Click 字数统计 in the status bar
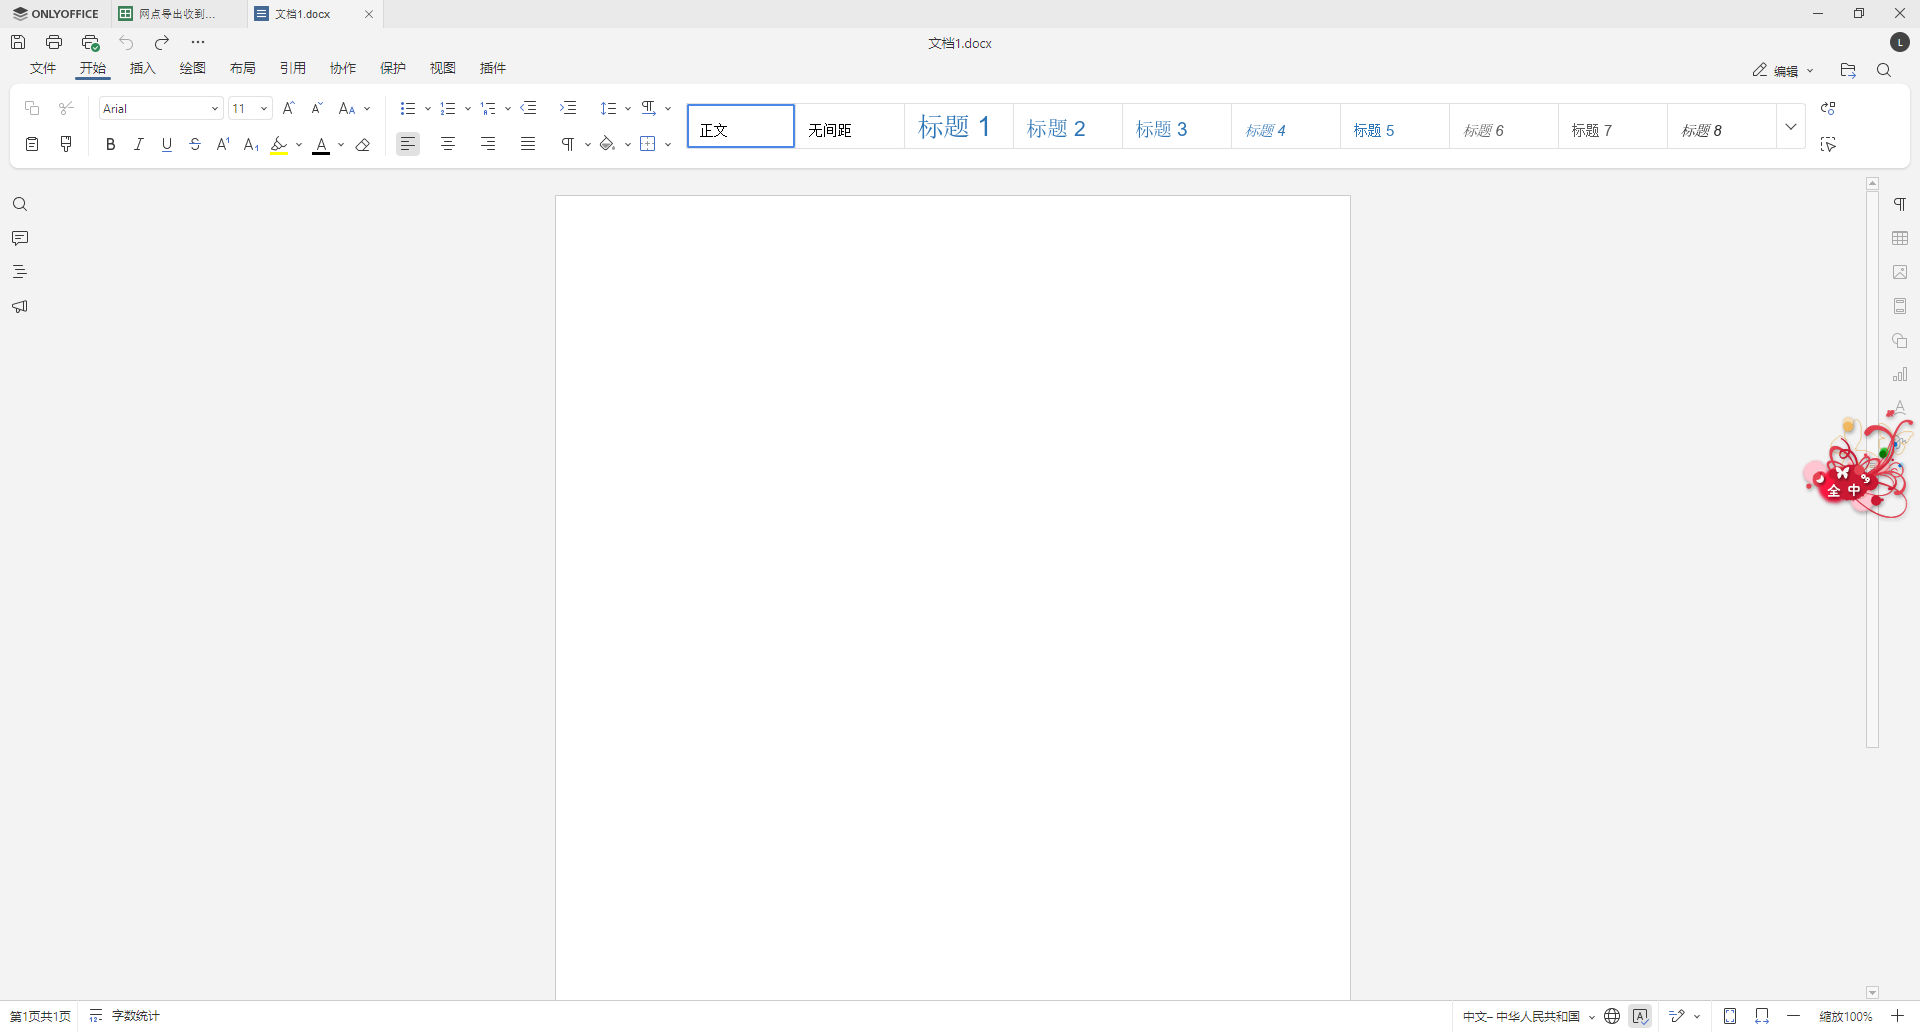Screen dimensions: 1920x1032 click(x=126, y=1016)
